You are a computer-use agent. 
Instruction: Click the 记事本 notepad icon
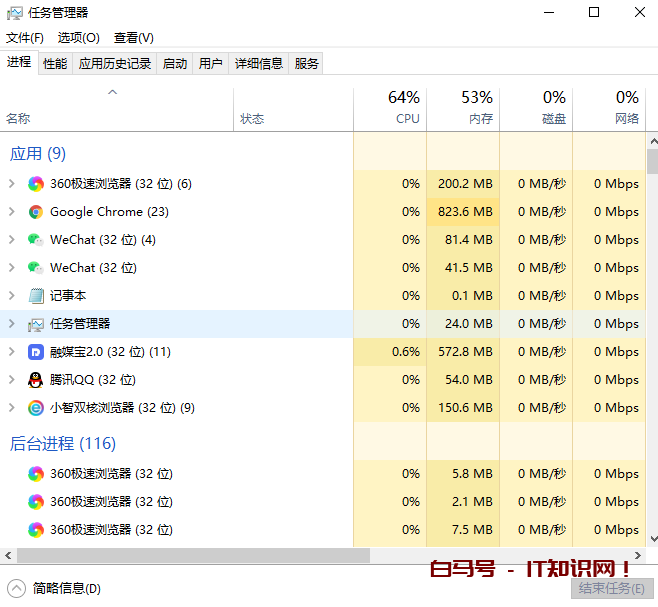36,296
